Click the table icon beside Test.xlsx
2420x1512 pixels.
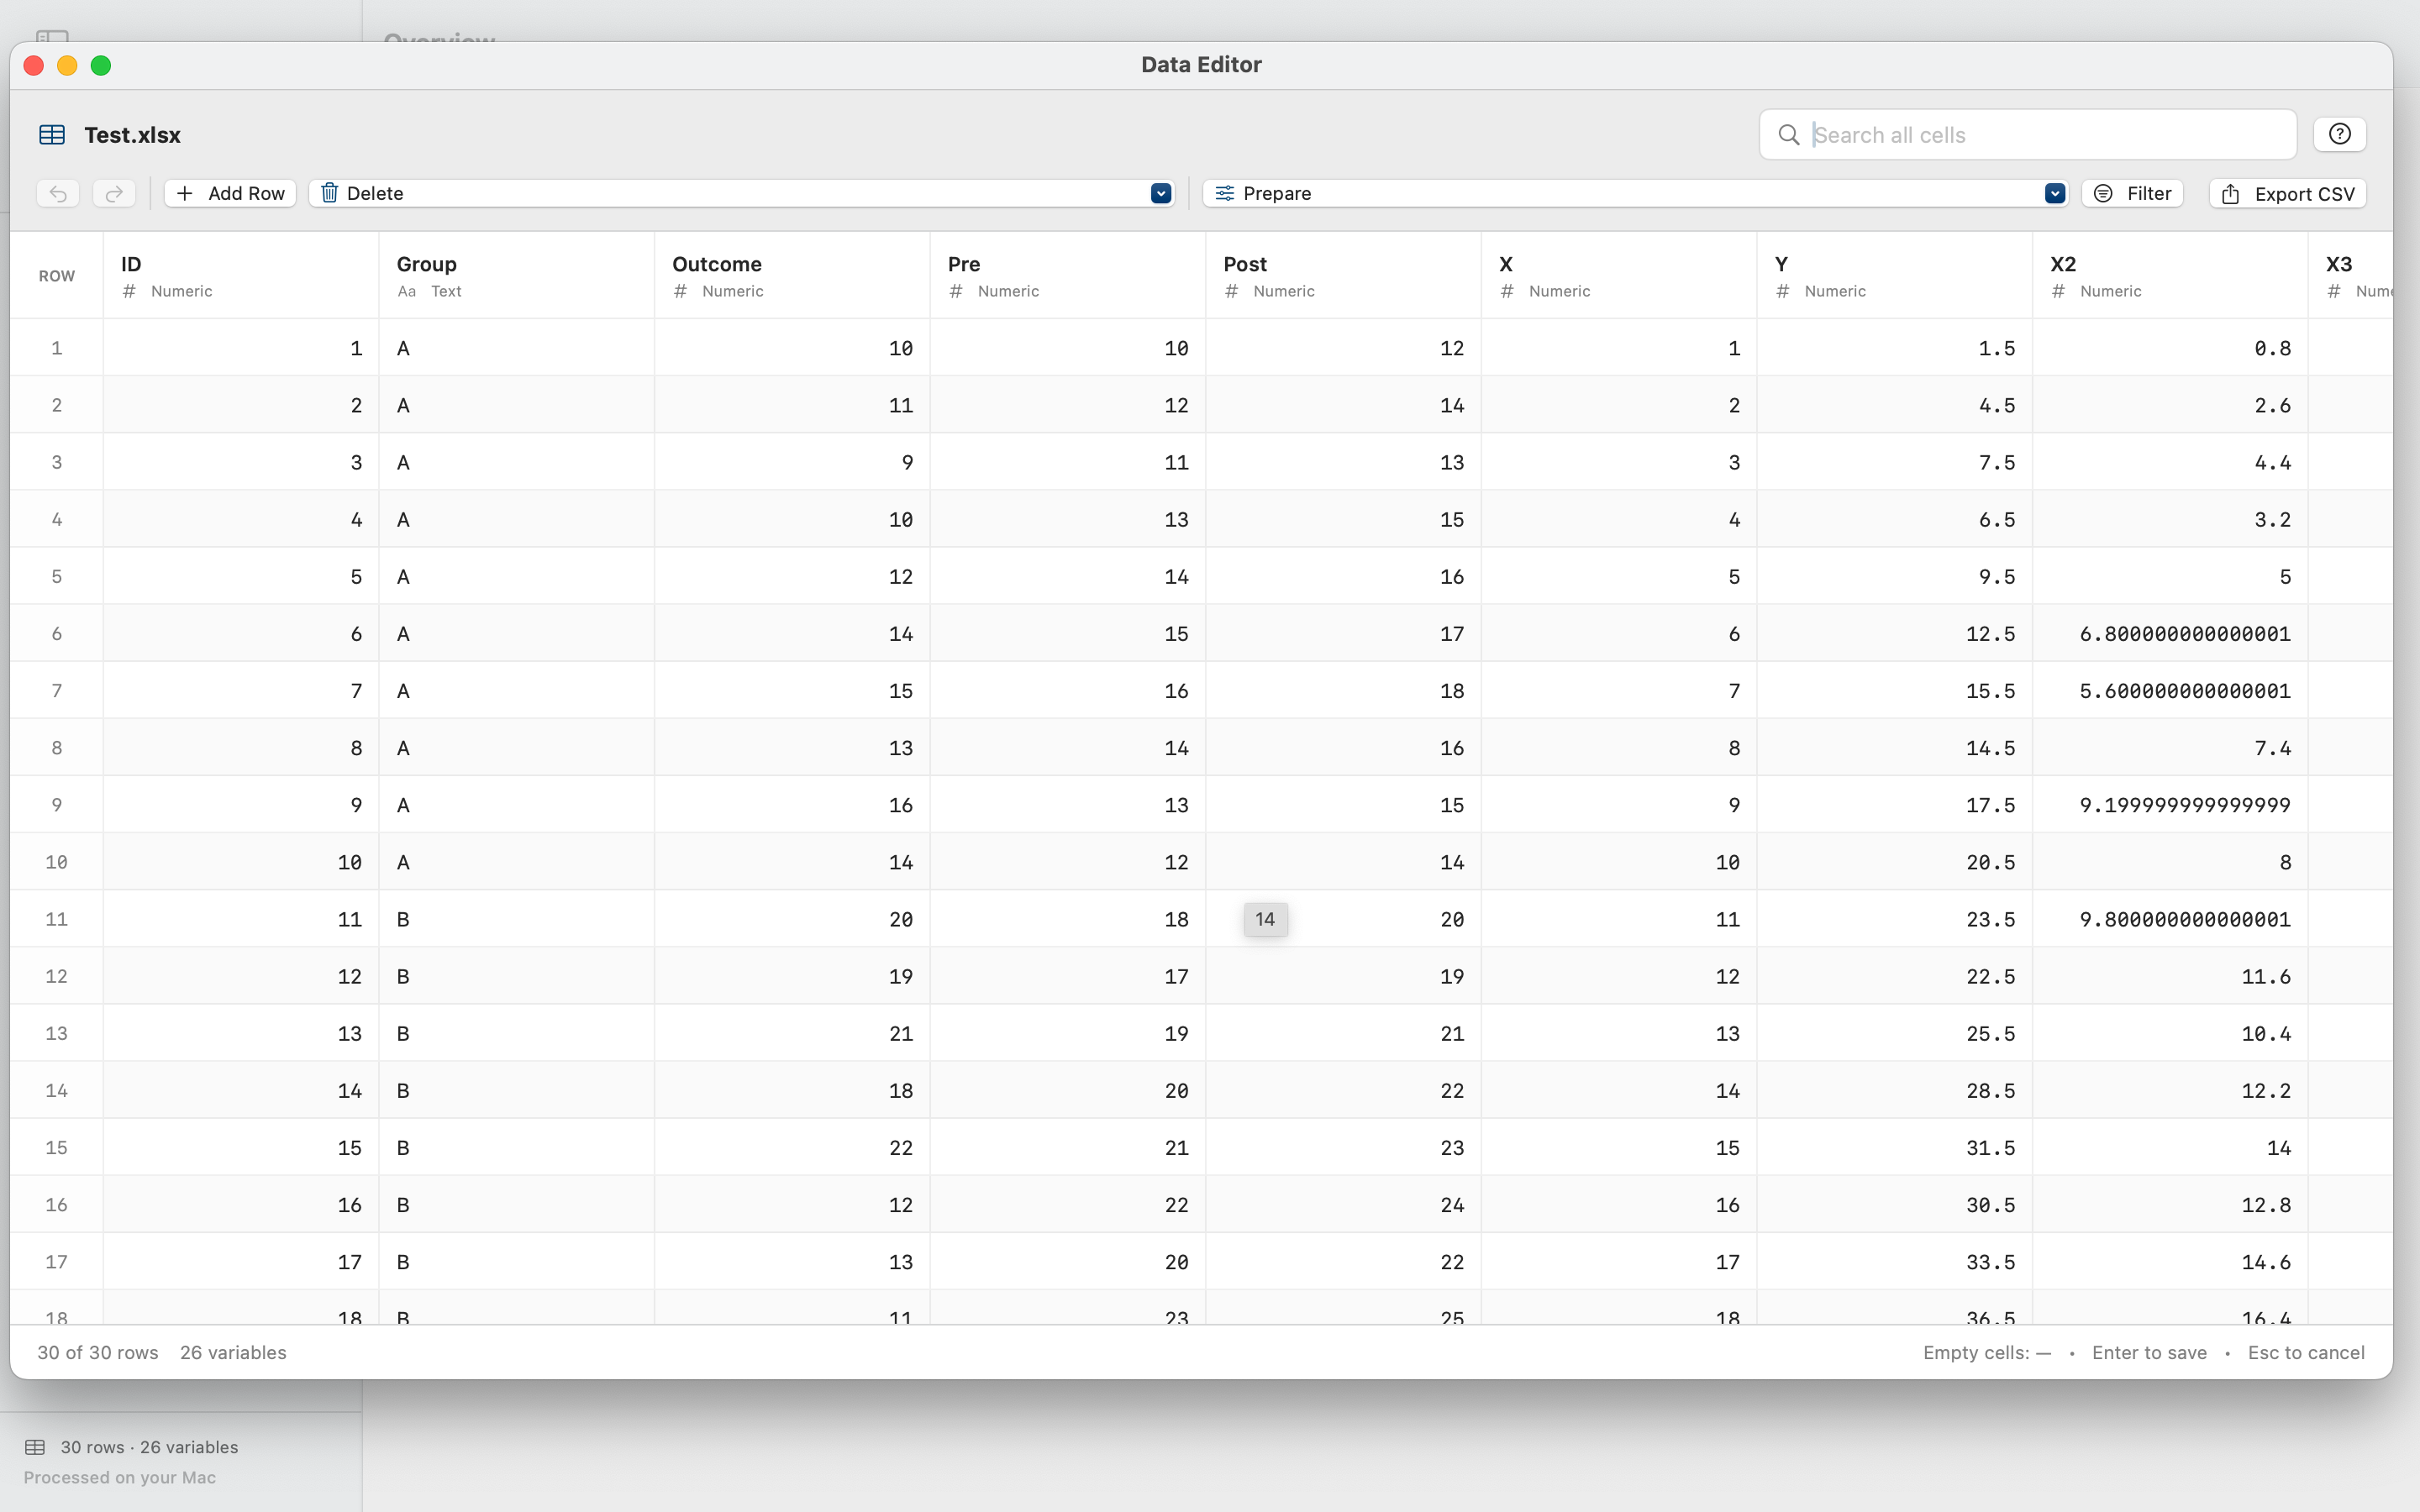coord(52,135)
